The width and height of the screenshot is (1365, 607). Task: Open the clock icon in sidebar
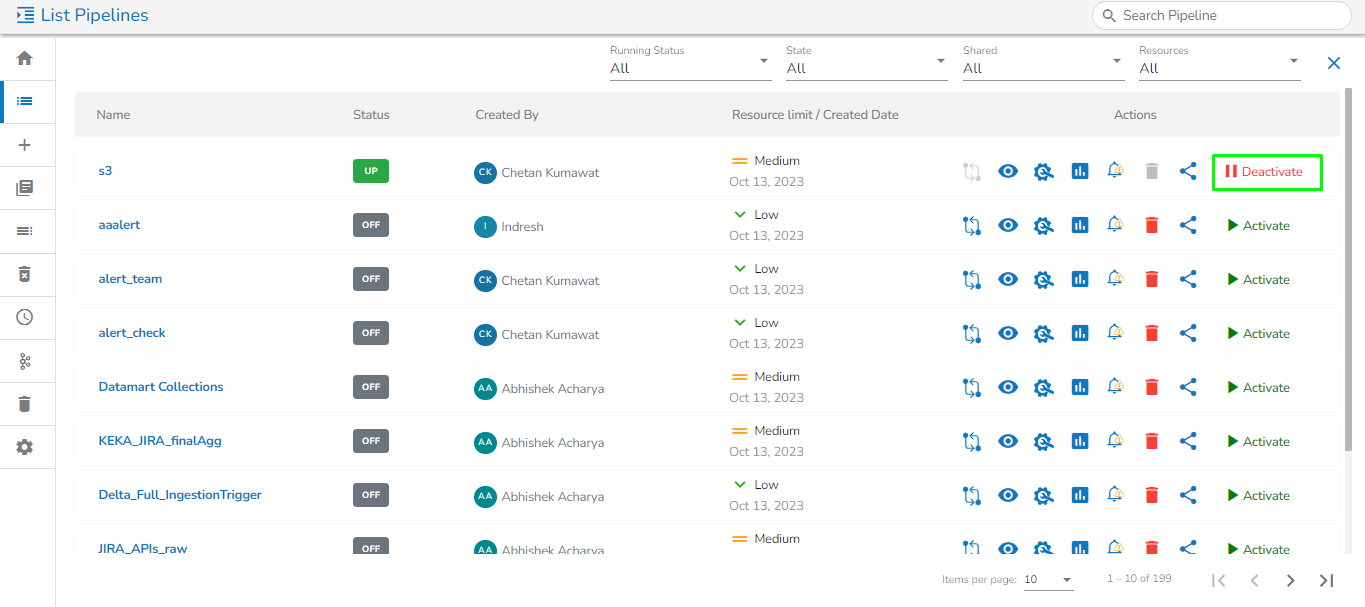pos(25,317)
